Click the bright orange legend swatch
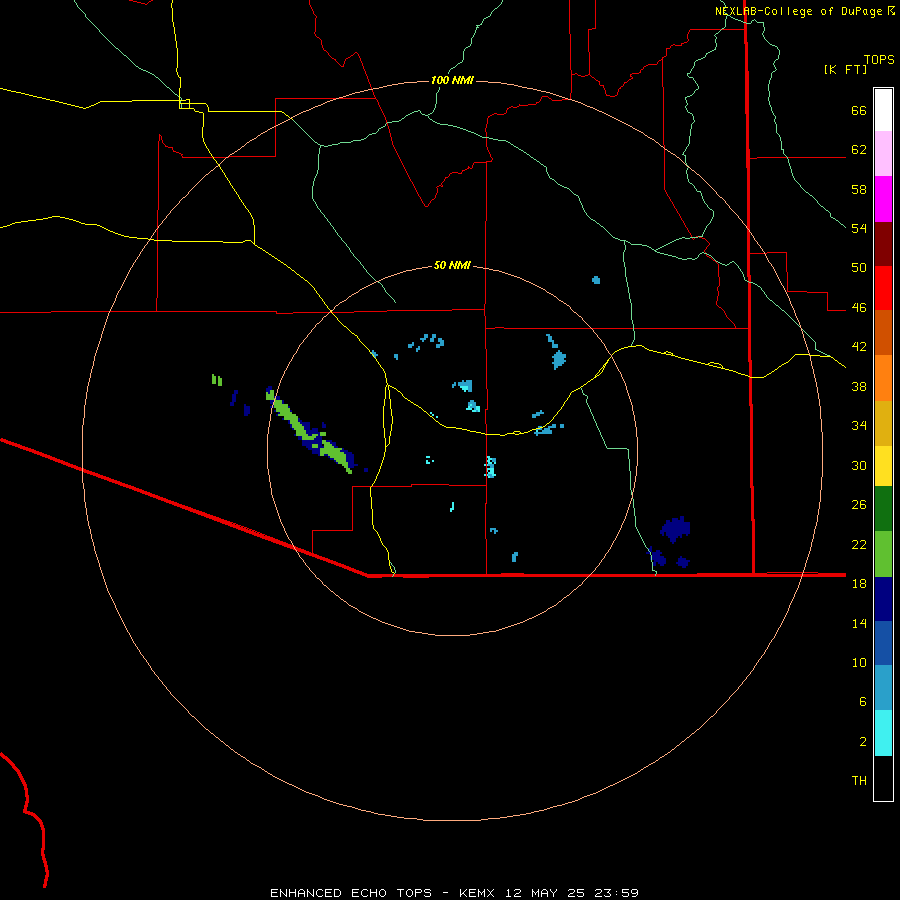Viewport: 900px width, 900px height. tap(883, 378)
